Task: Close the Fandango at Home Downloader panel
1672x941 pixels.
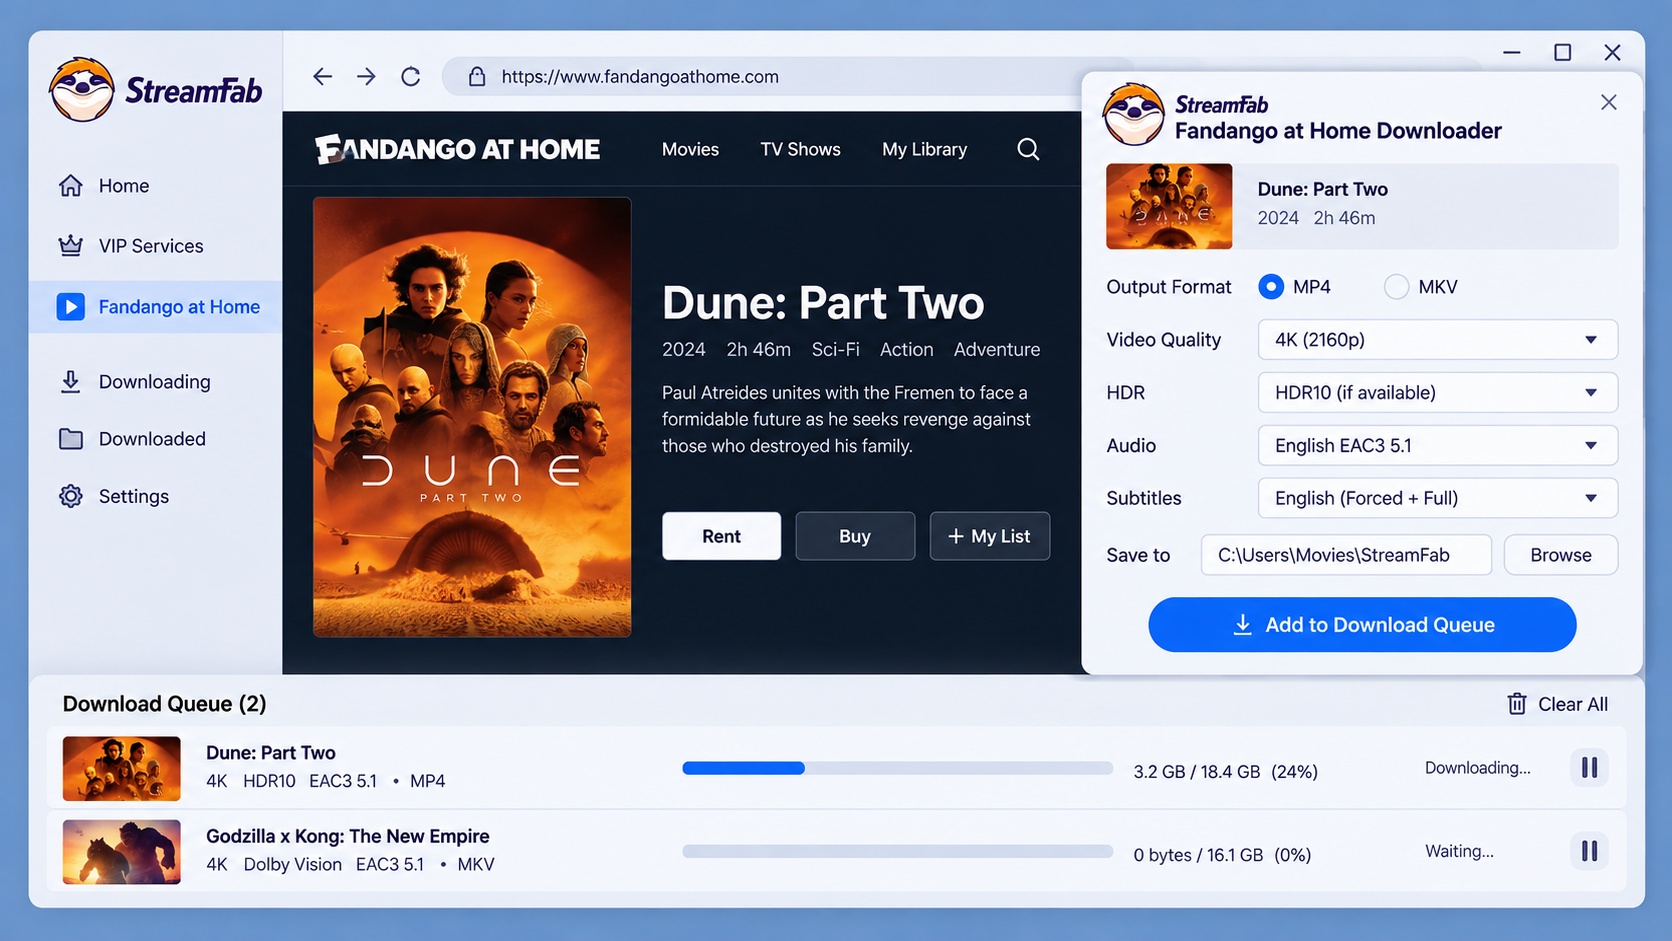Action: click(1608, 102)
